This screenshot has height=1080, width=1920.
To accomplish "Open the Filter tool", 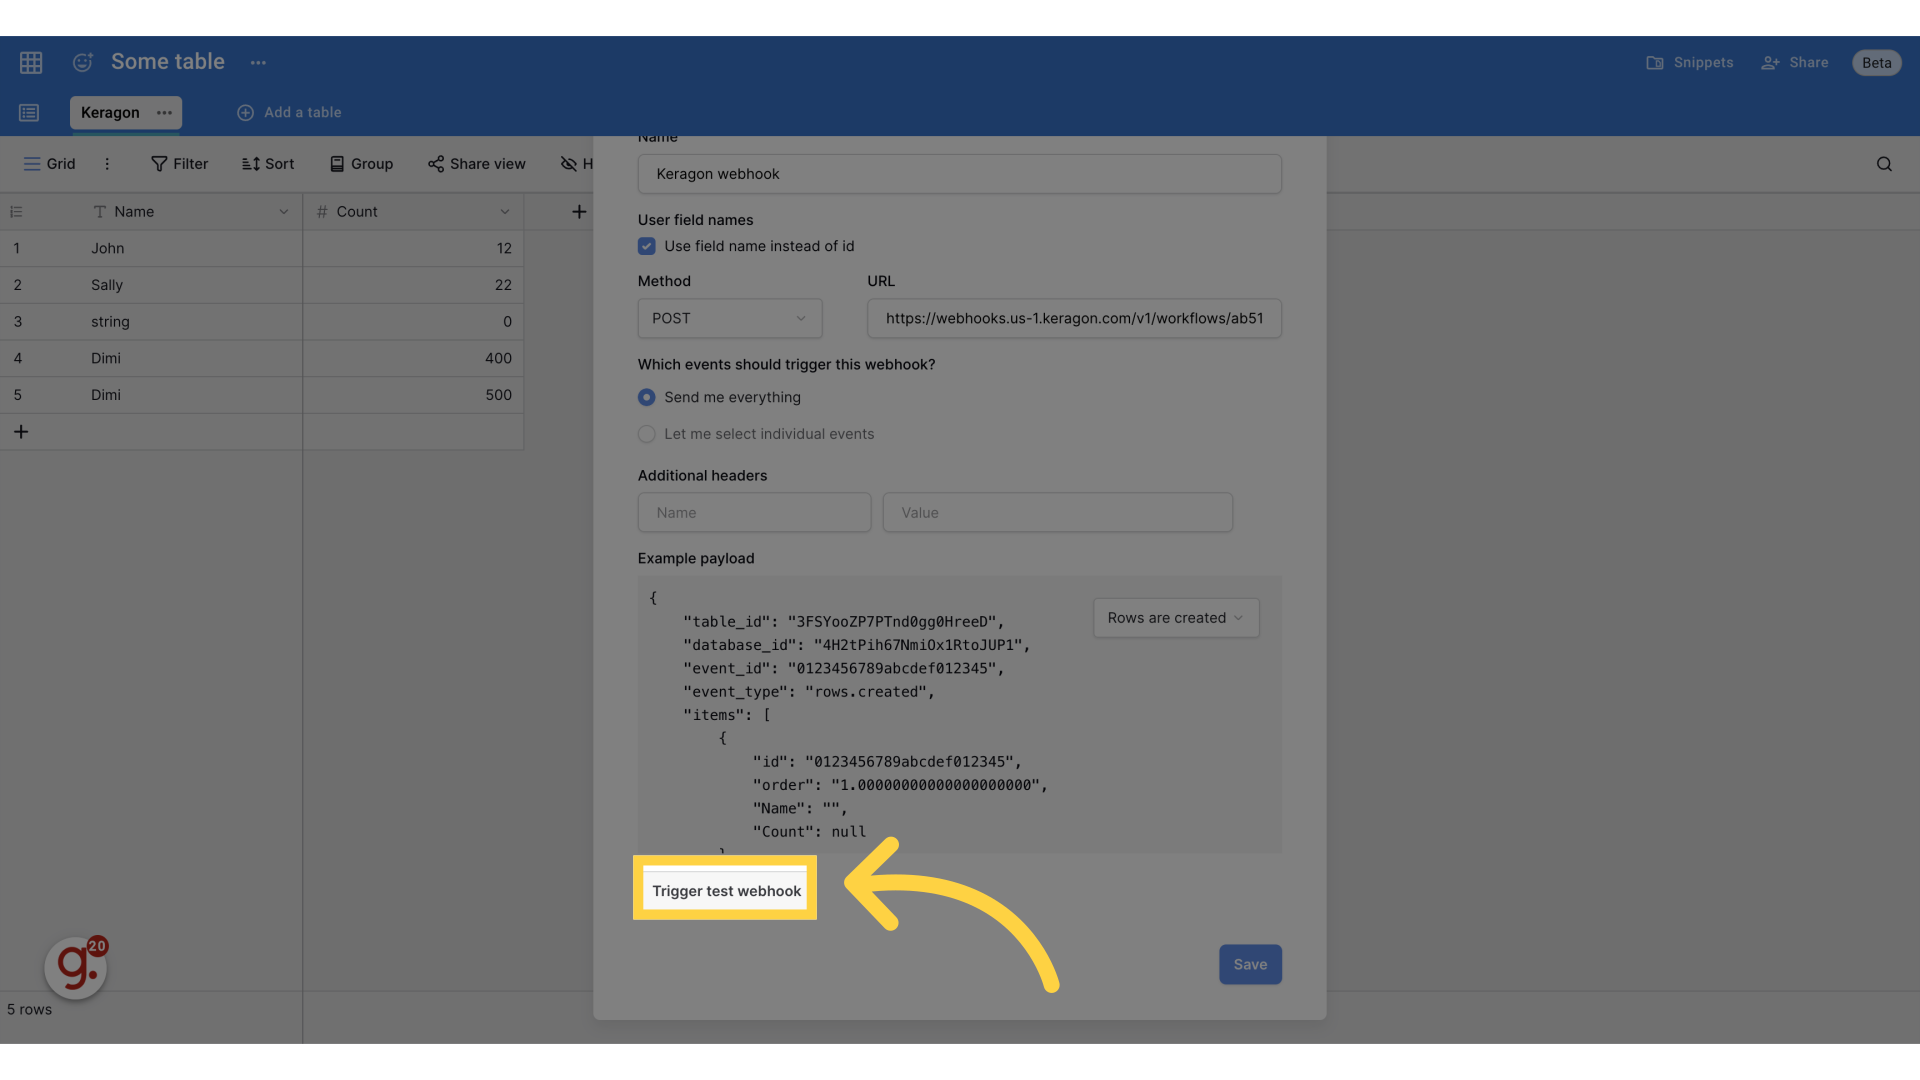I will [x=180, y=164].
